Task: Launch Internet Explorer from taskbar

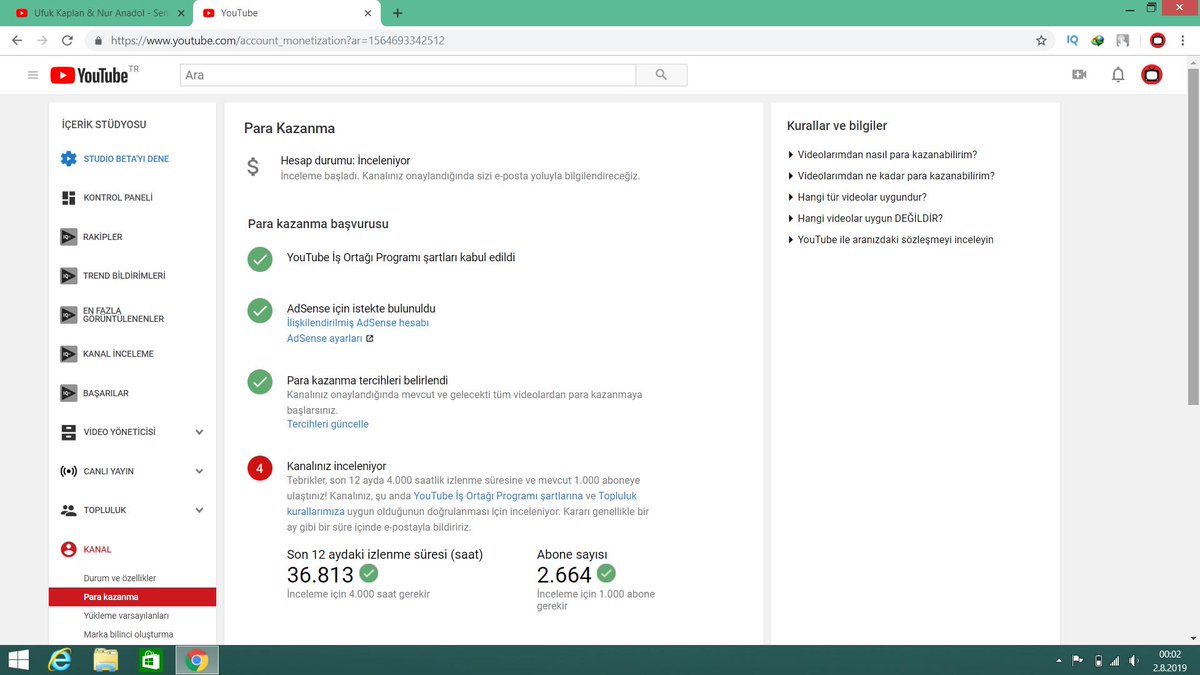Action: tap(62, 660)
